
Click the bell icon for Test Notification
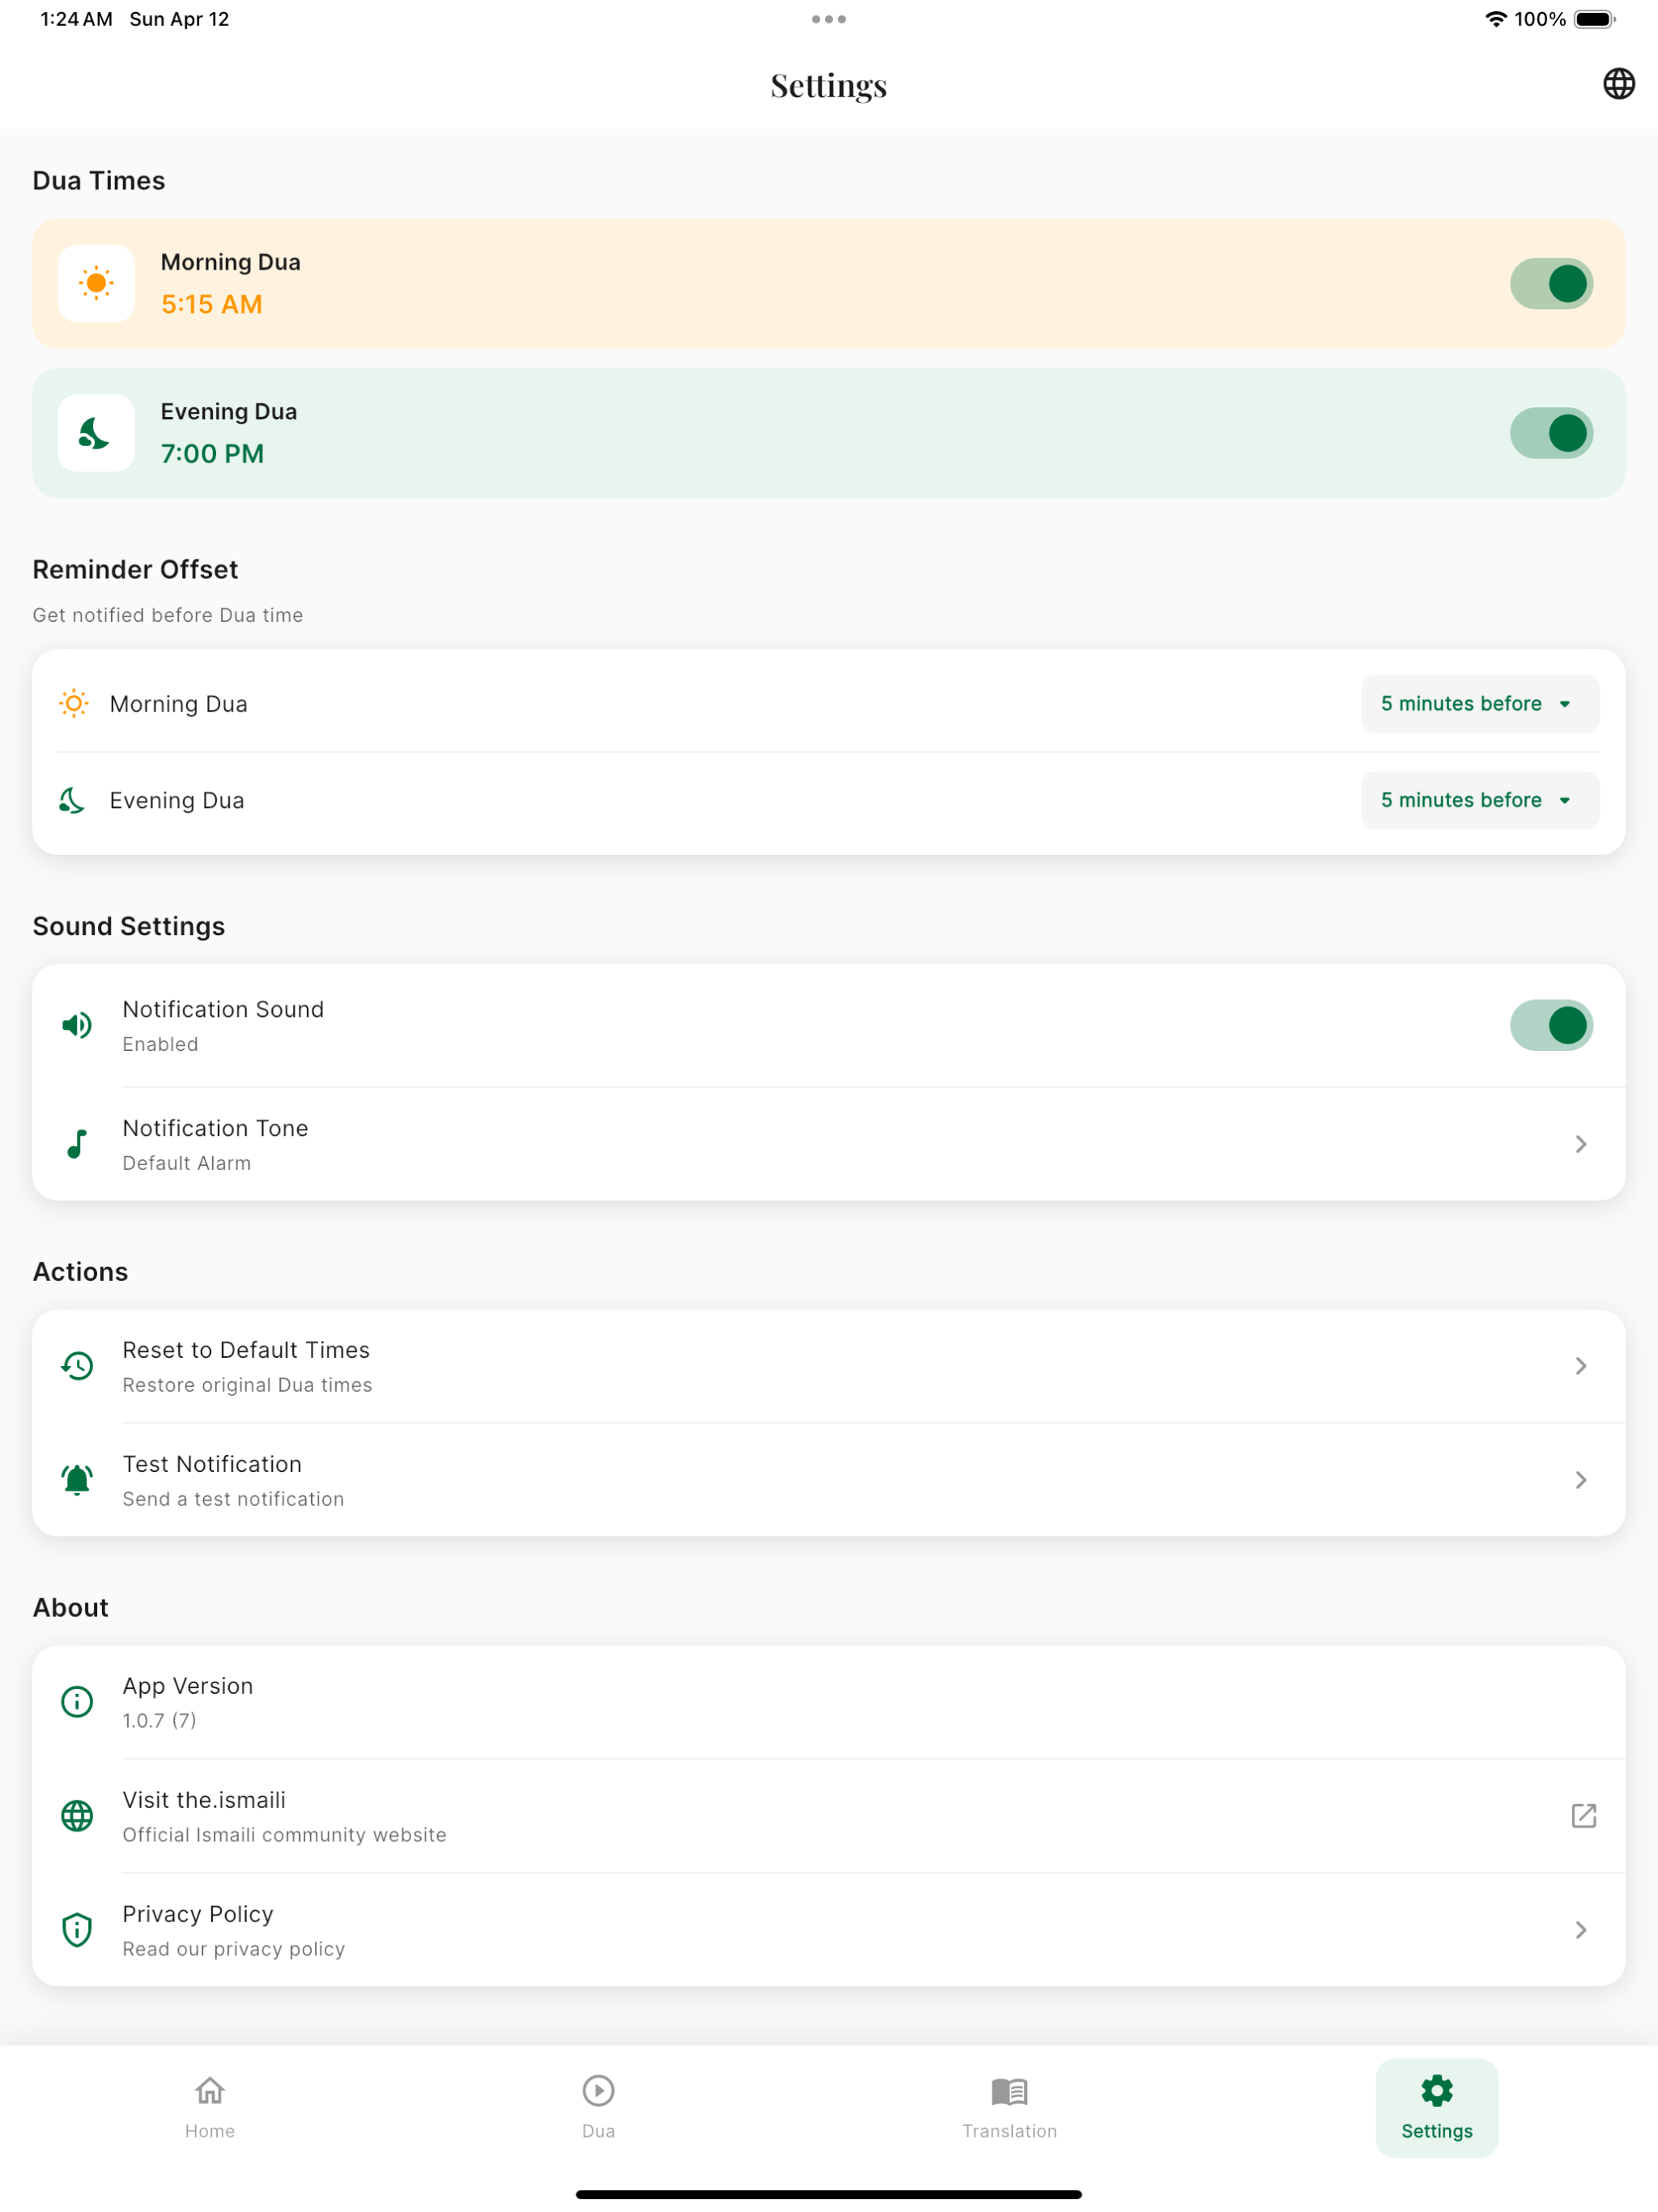pyautogui.click(x=77, y=1479)
